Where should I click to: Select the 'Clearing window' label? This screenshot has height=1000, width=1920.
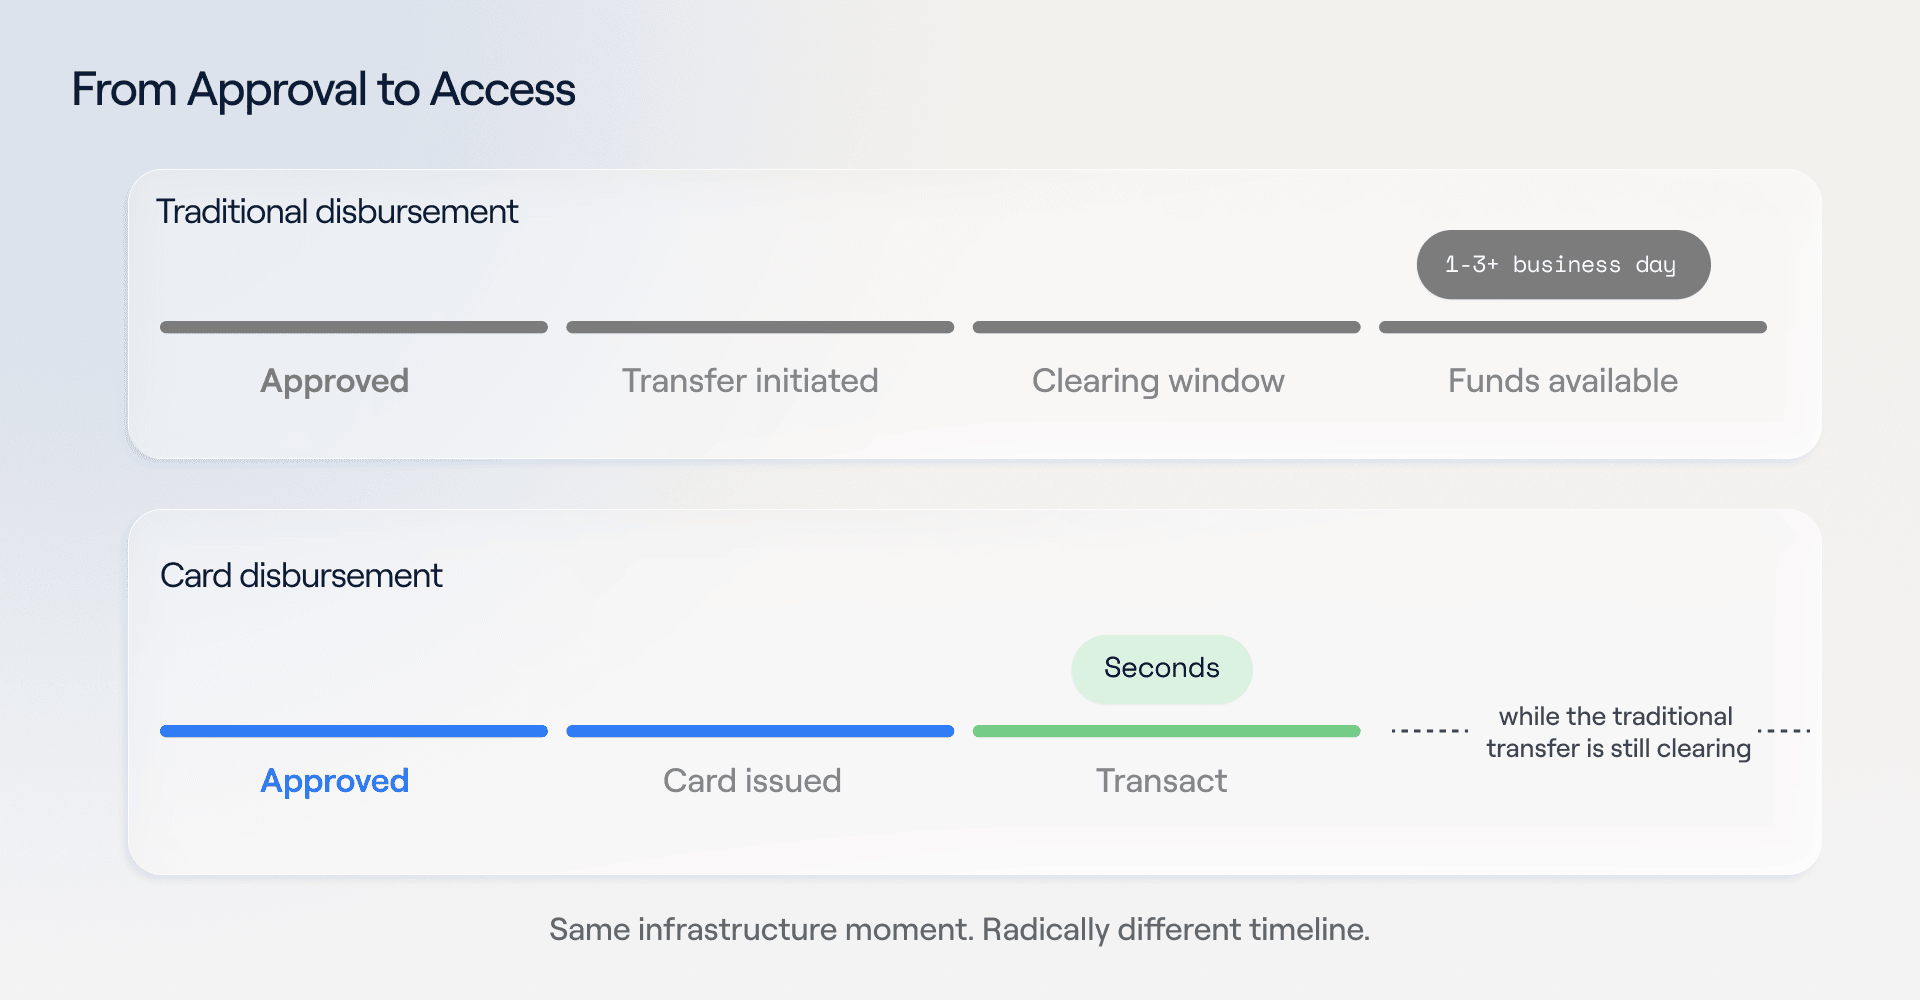coord(1158,381)
